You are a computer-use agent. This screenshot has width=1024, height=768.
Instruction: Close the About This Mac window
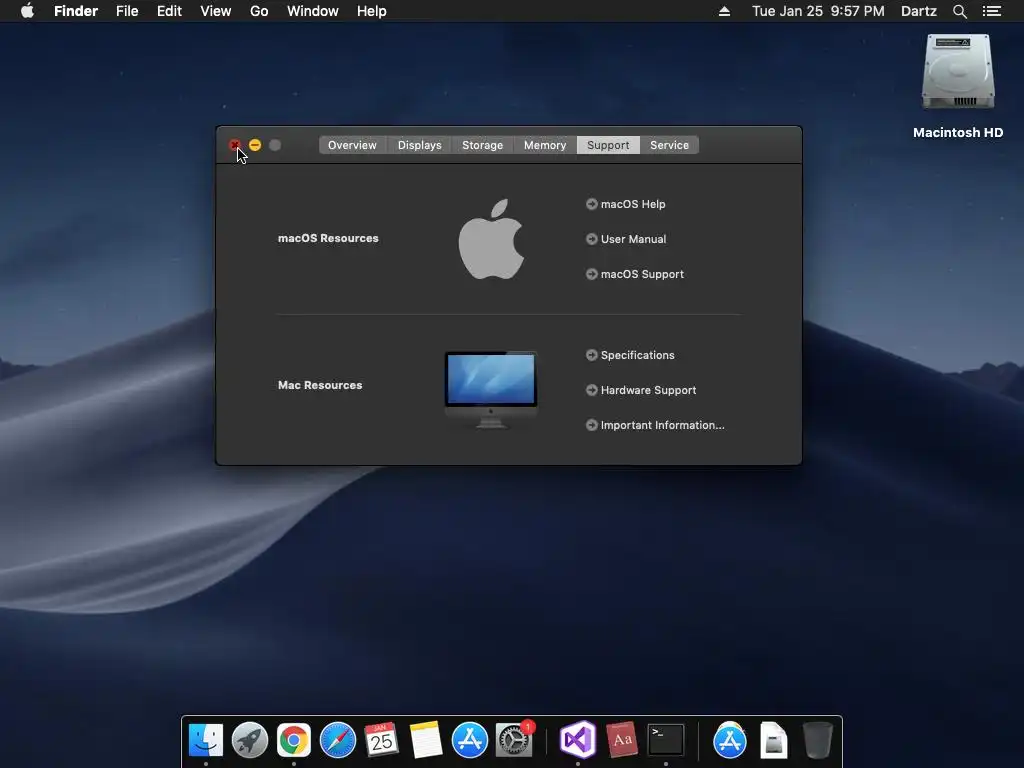pyautogui.click(x=235, y=145)
